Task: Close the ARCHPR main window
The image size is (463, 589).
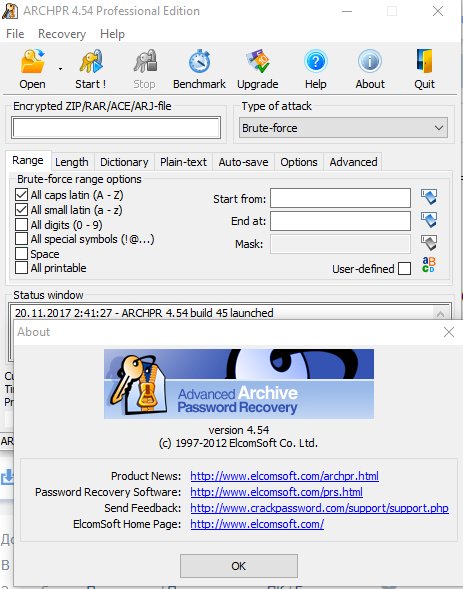Action: point(438,11)
